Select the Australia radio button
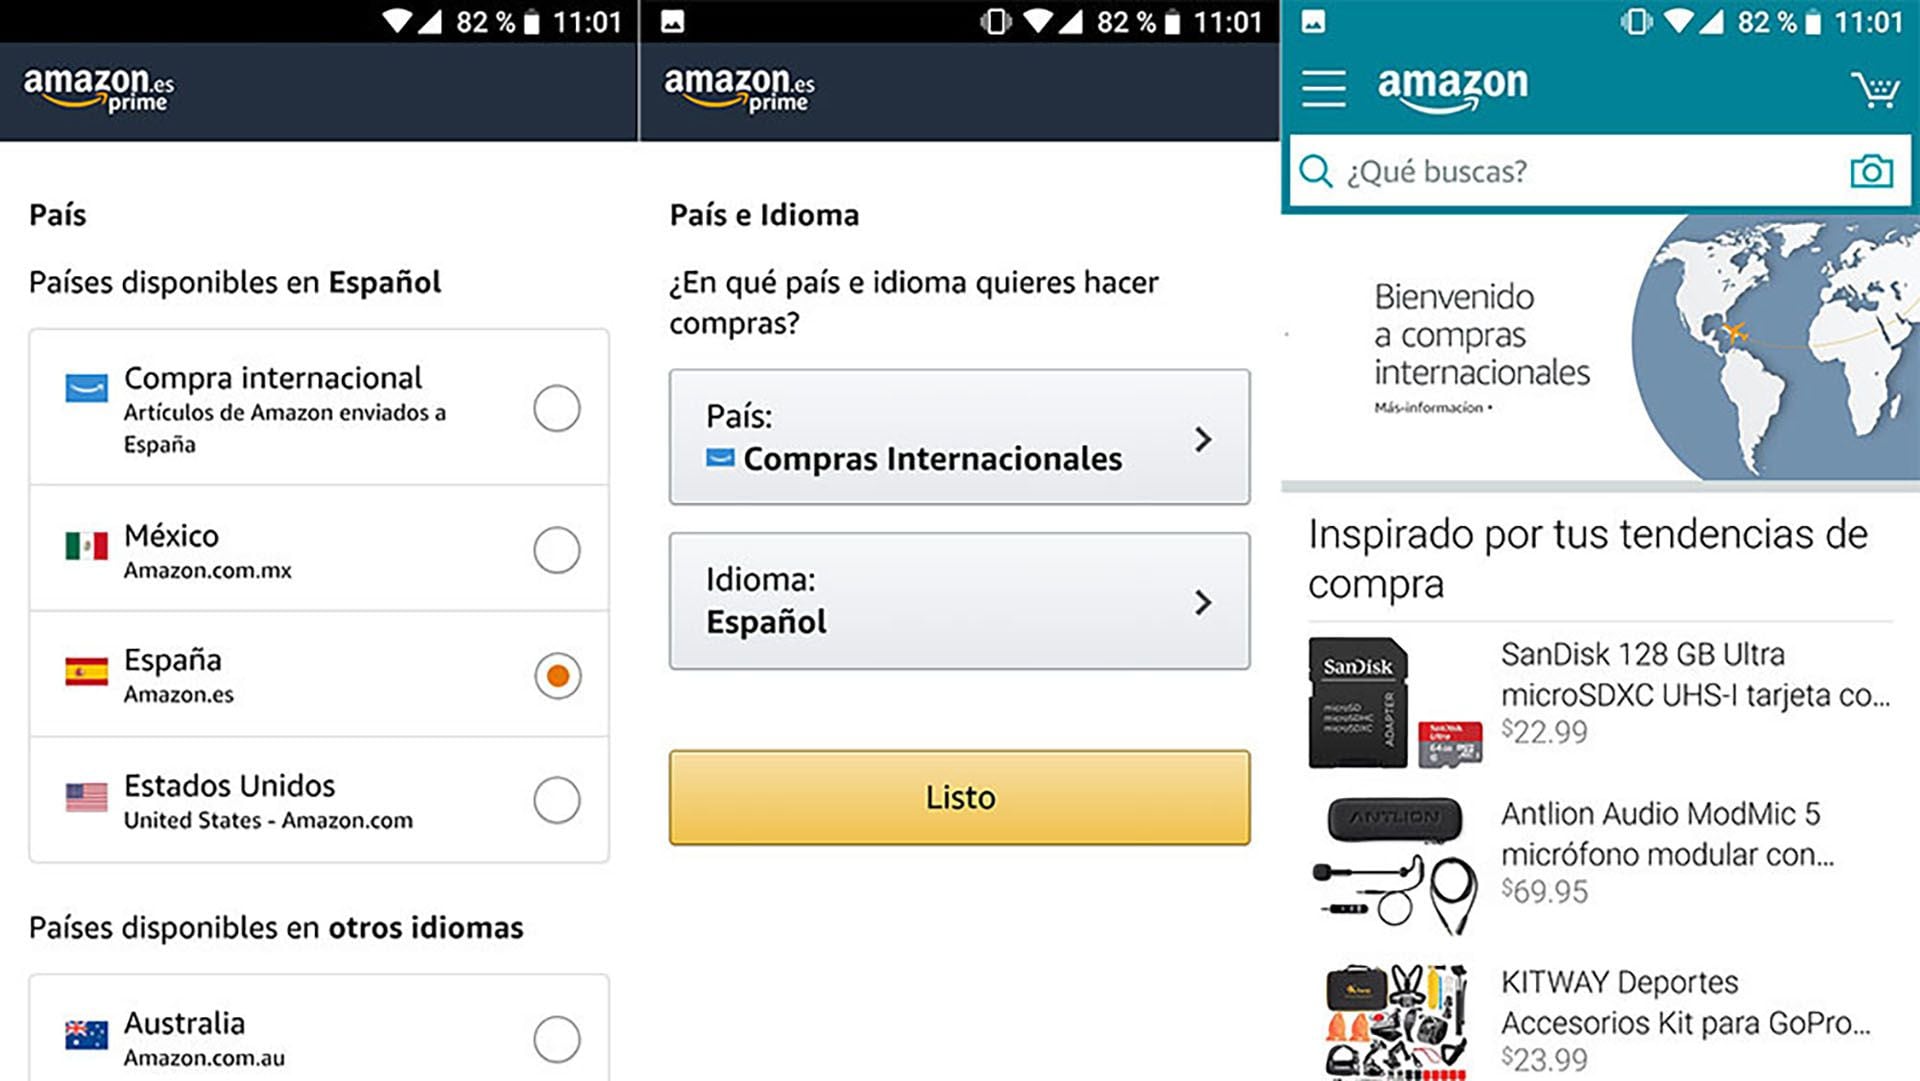 pyautogui.click(x=557, y=1039)
